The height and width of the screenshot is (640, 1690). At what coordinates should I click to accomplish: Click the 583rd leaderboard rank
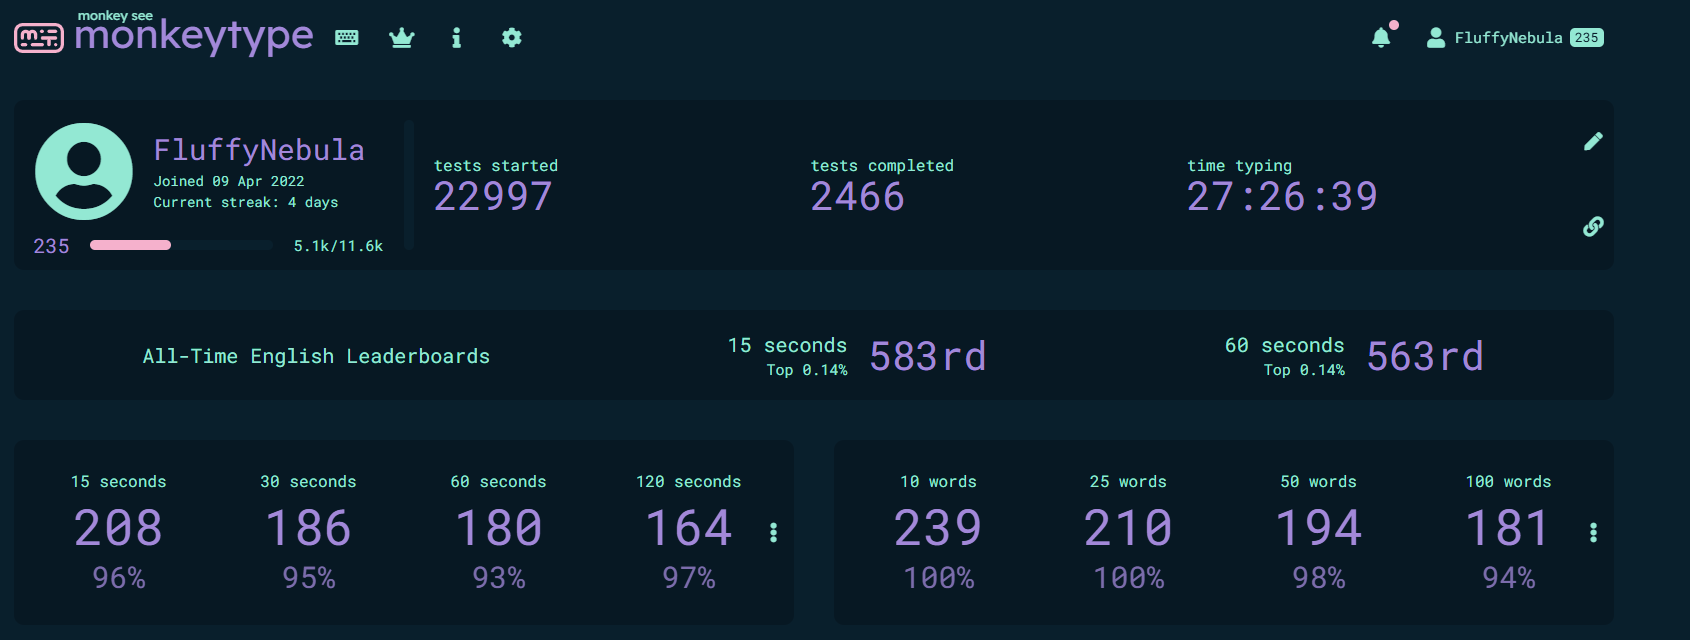(928, 356)
